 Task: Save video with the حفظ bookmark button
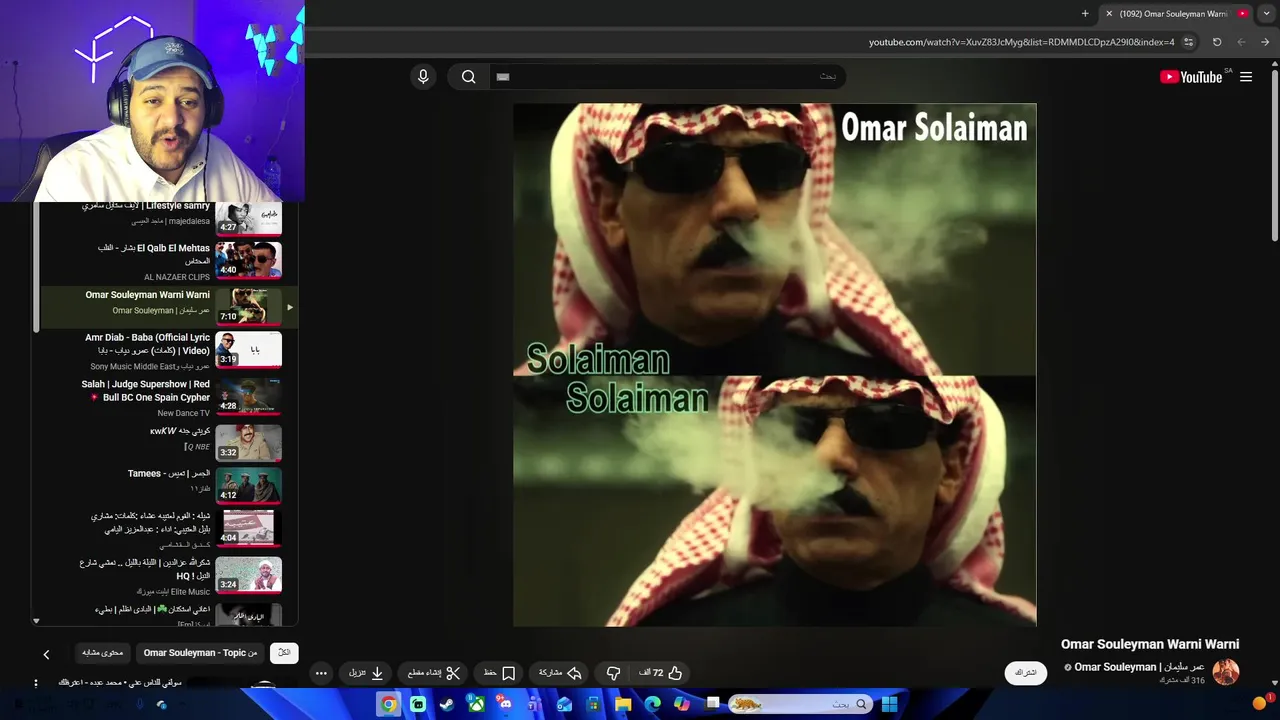[499, 673]
